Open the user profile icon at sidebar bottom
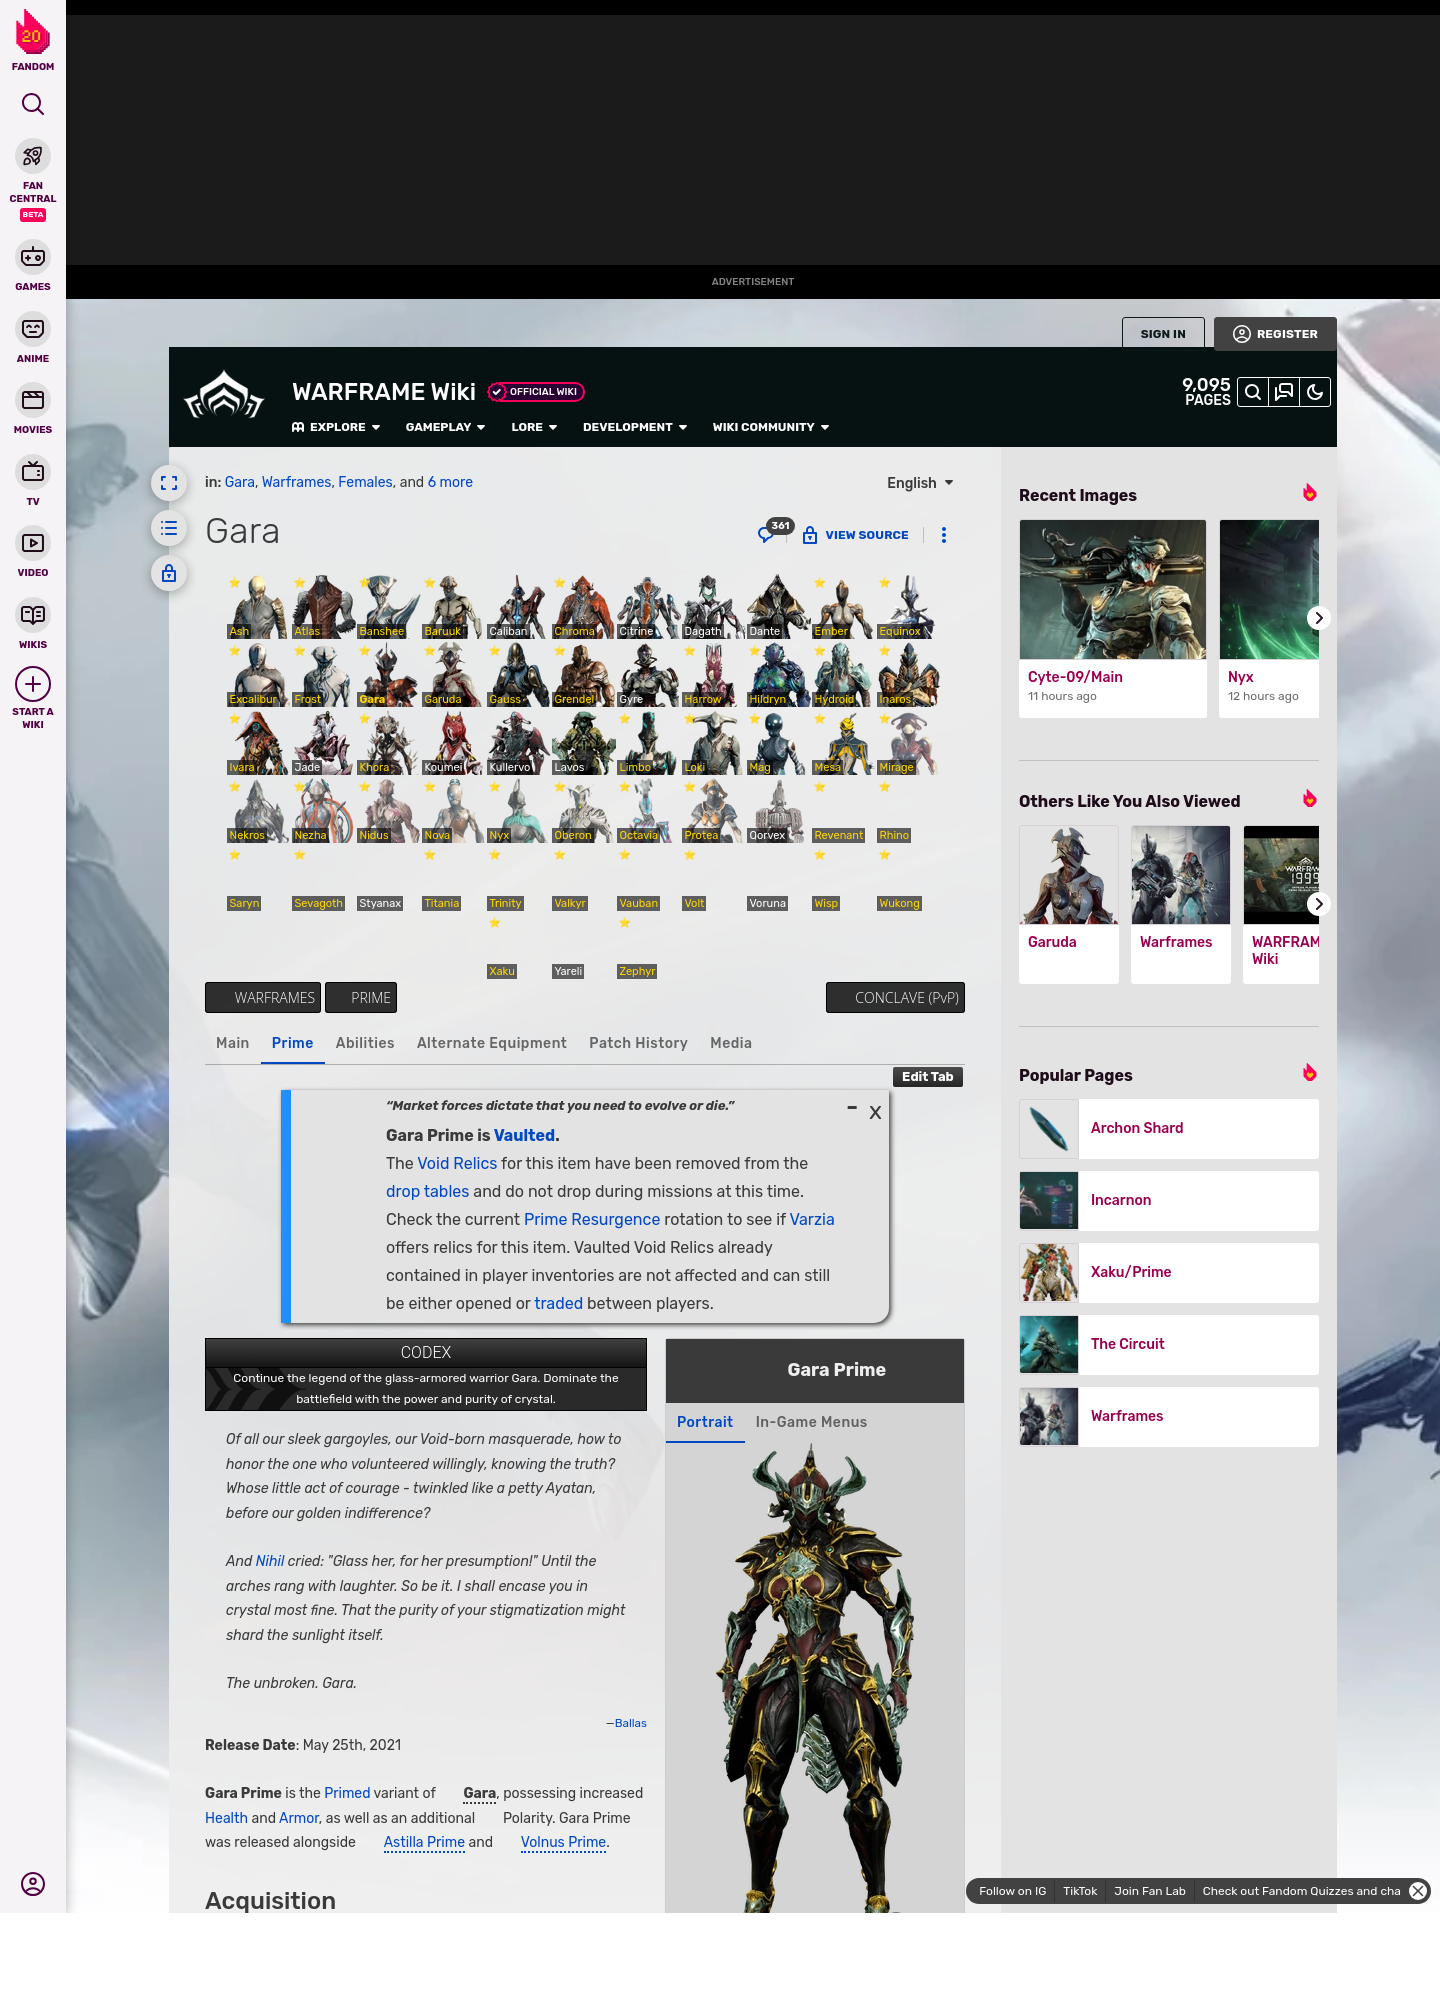Screen dimensions: 1440x2000 (x=33, y=1884)
